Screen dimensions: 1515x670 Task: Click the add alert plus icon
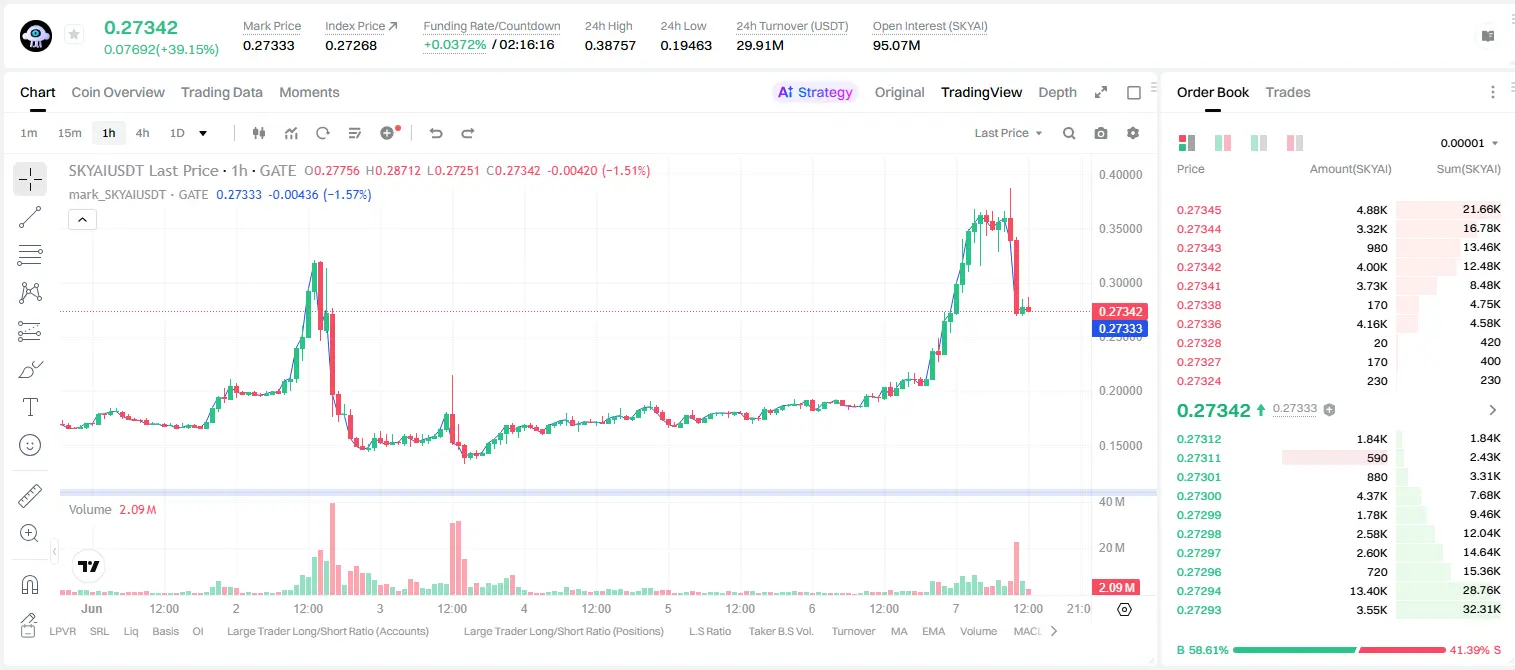click(388, 133)
